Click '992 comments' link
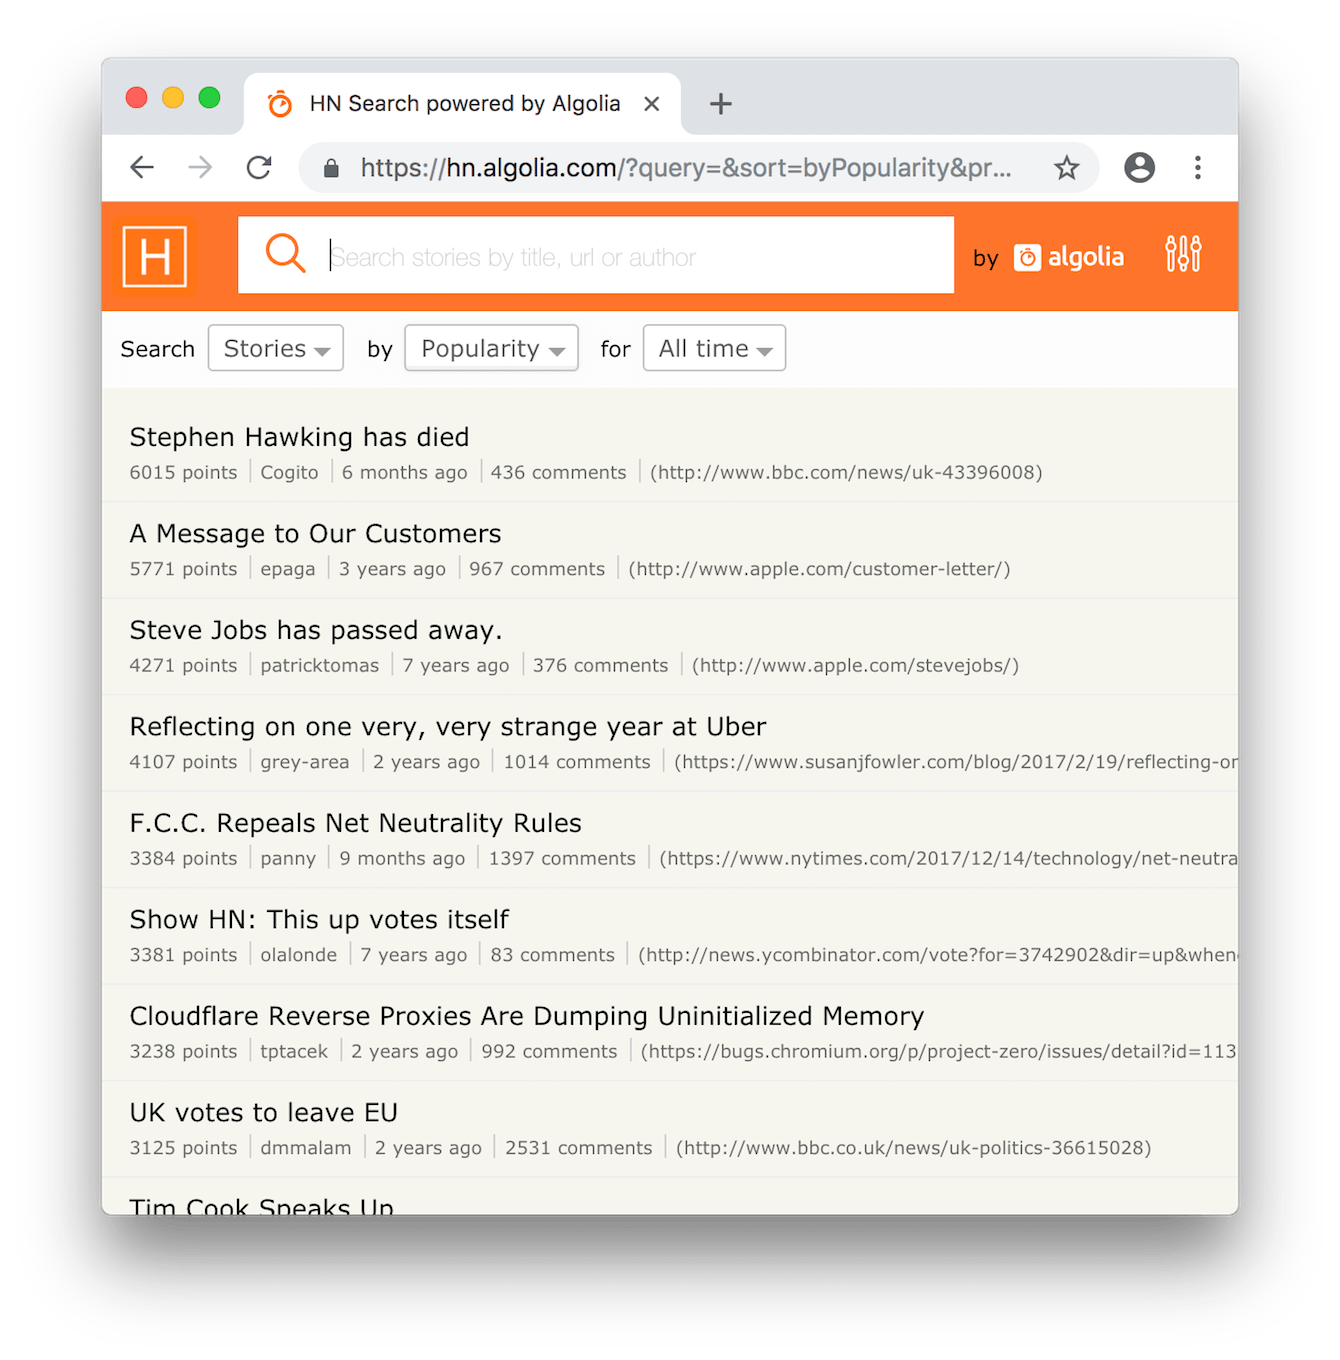This screenshot has width=1340, height=1360. tap(549, 1051)
